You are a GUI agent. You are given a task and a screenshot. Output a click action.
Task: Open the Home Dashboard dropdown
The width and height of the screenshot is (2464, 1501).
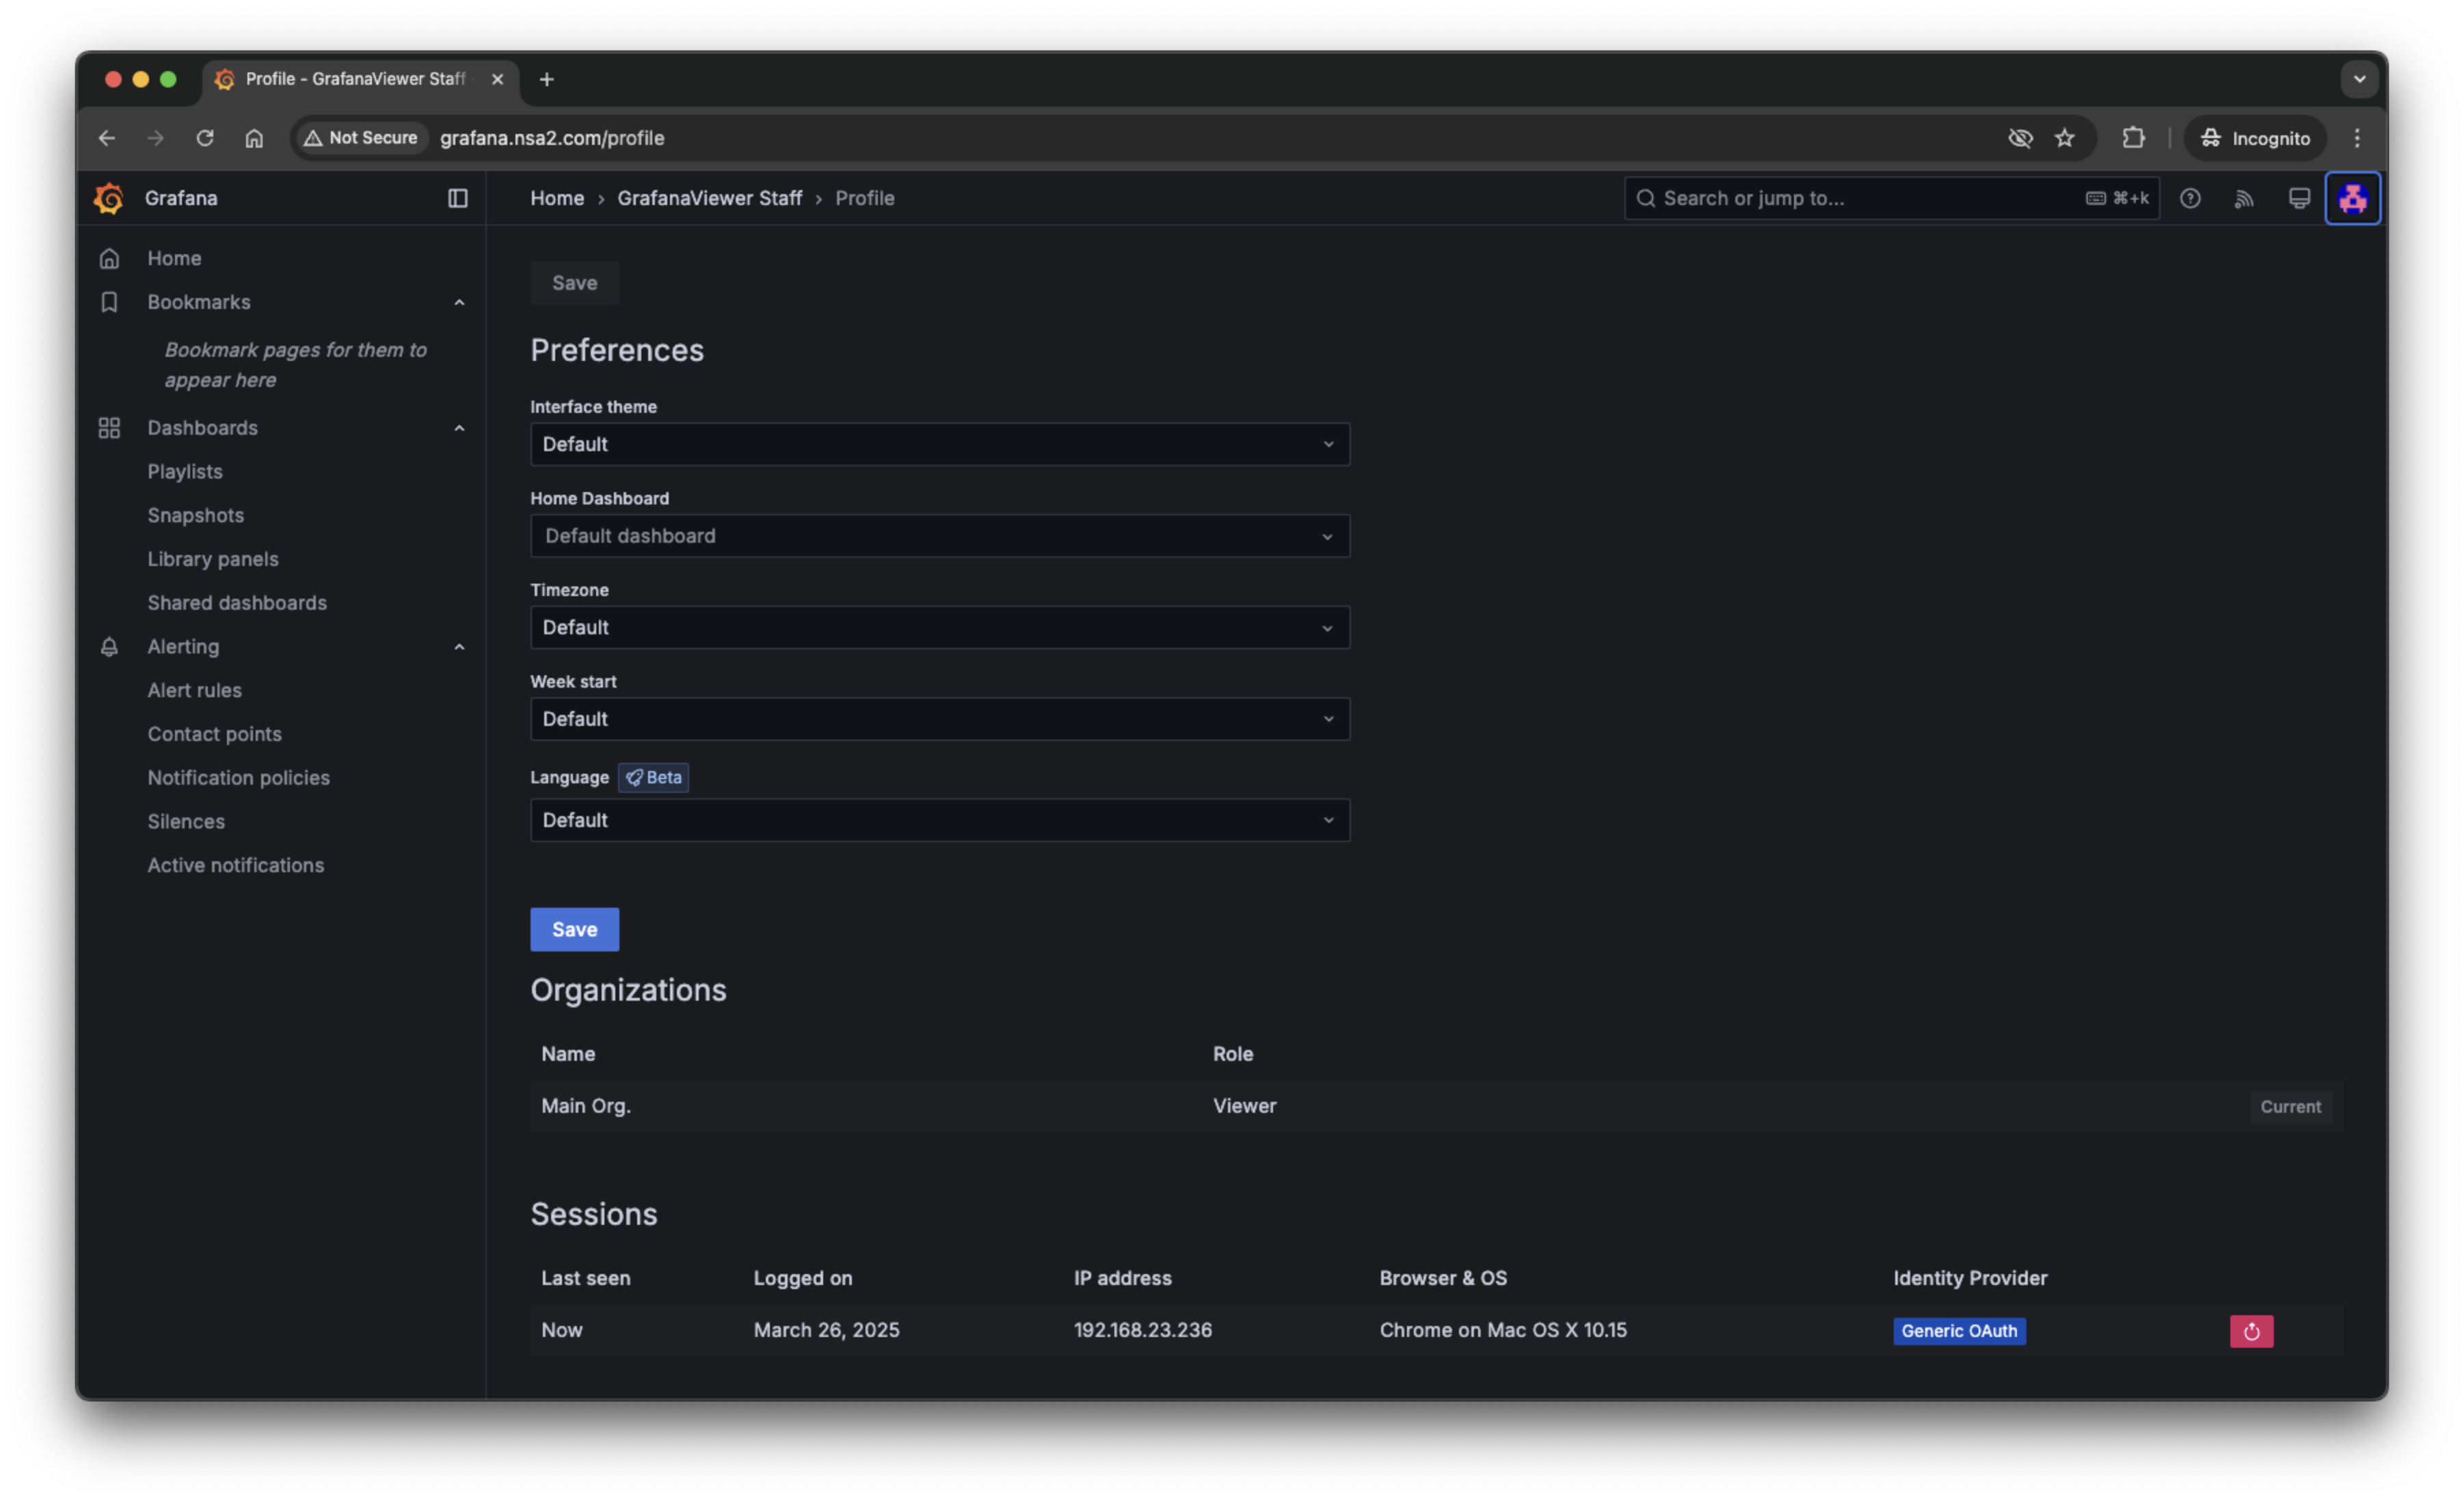coord(940,536)
